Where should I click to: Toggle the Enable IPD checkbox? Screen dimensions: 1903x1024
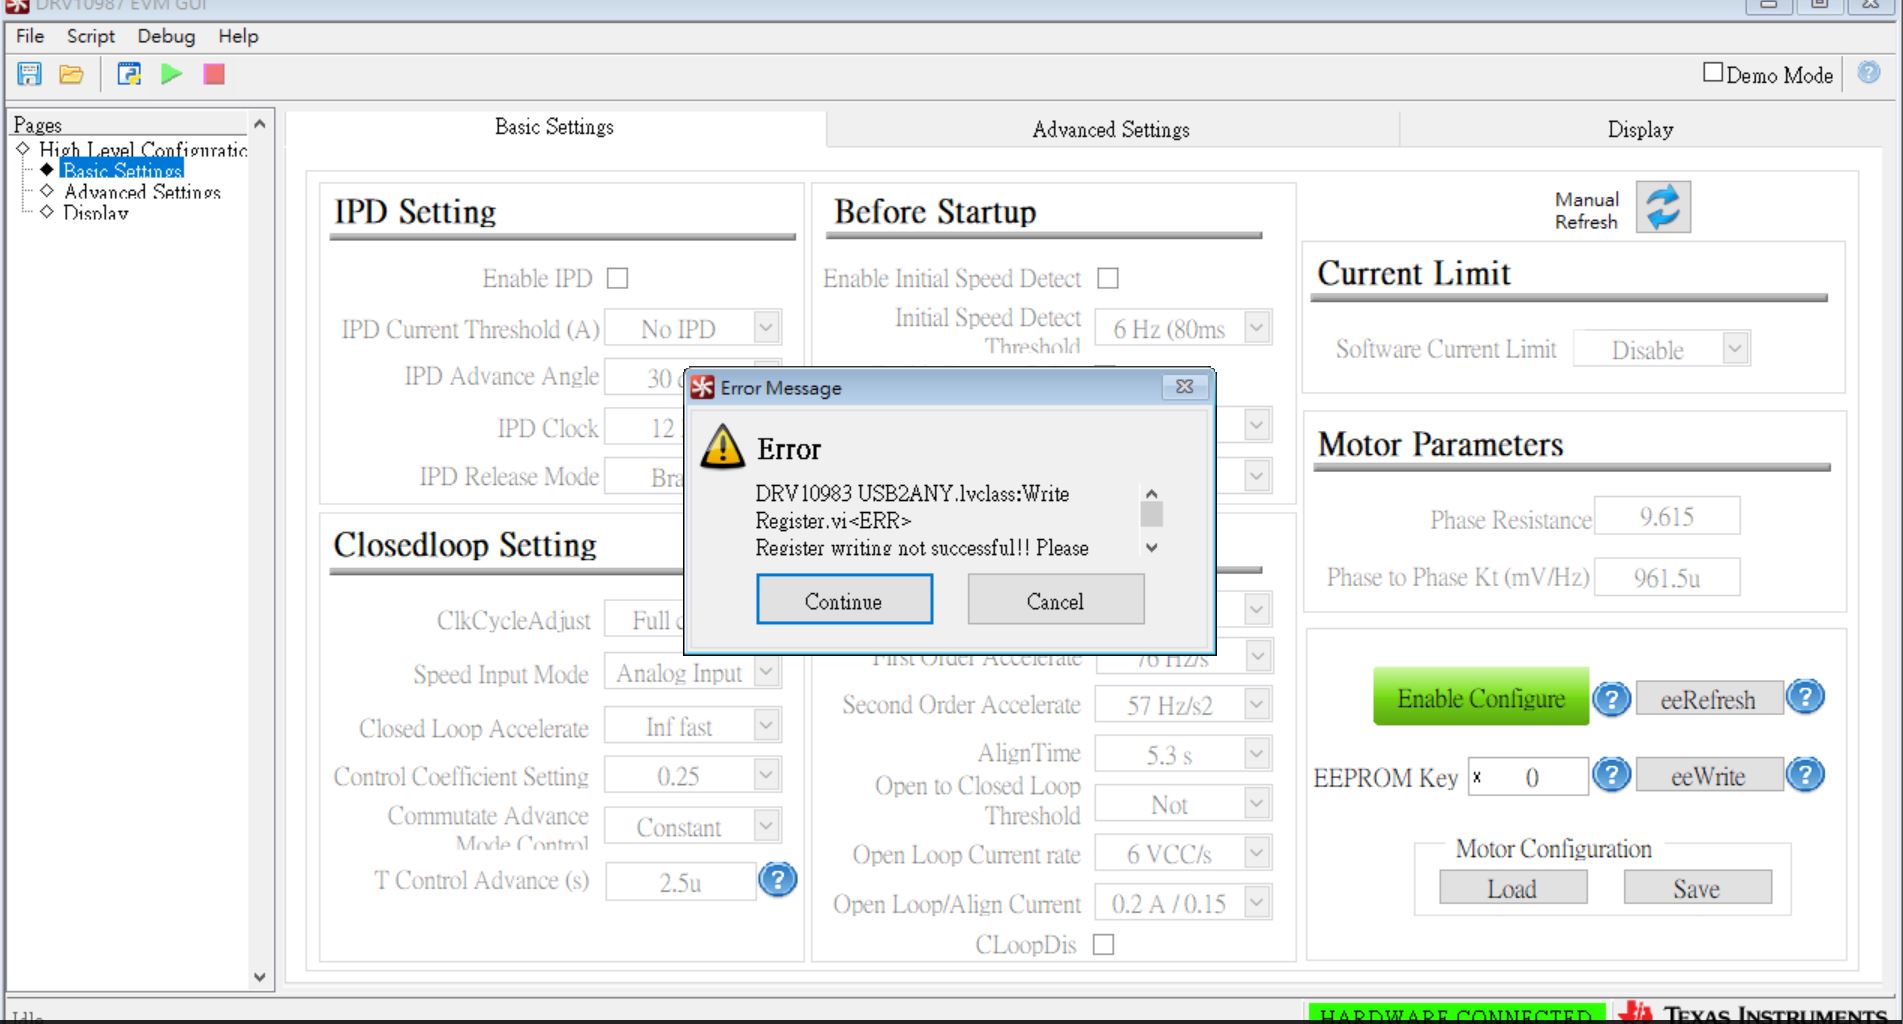pos(618,278)
